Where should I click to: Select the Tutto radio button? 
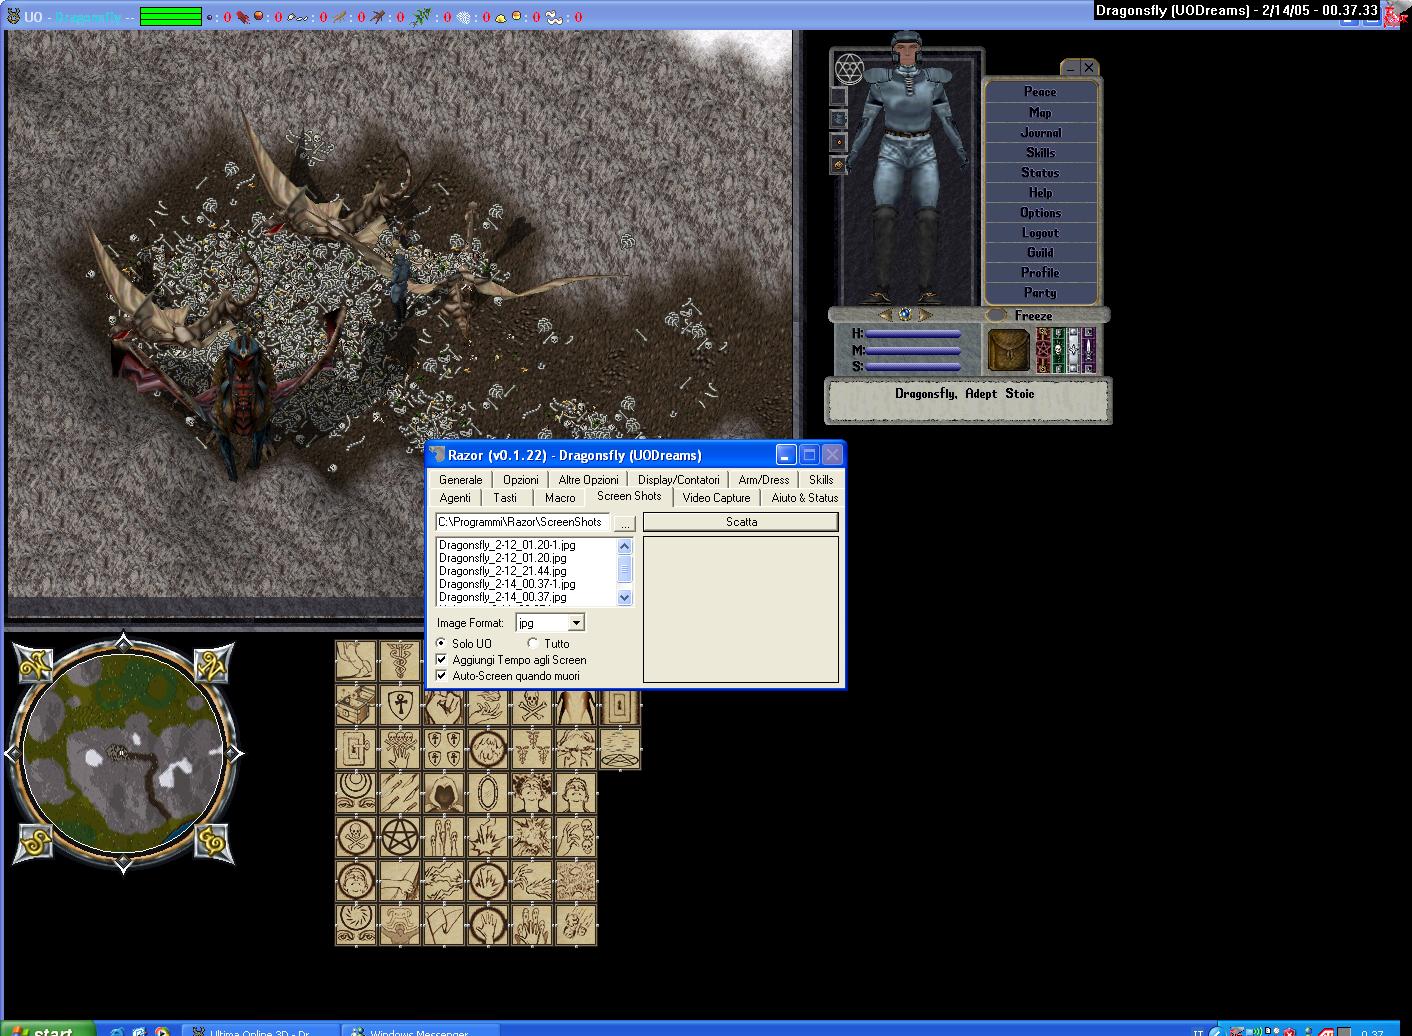tap(533, 643)
